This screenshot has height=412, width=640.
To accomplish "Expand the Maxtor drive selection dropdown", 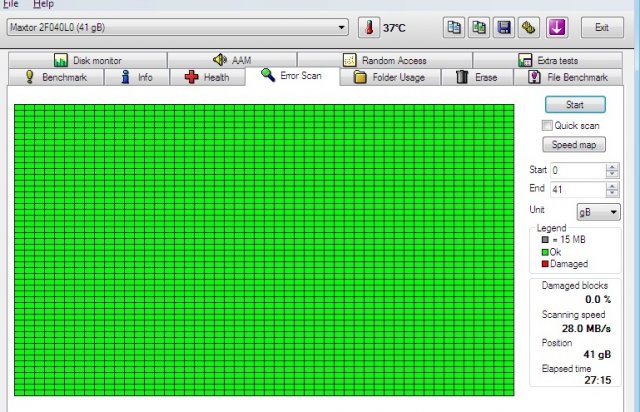I will tap(343, 27).
